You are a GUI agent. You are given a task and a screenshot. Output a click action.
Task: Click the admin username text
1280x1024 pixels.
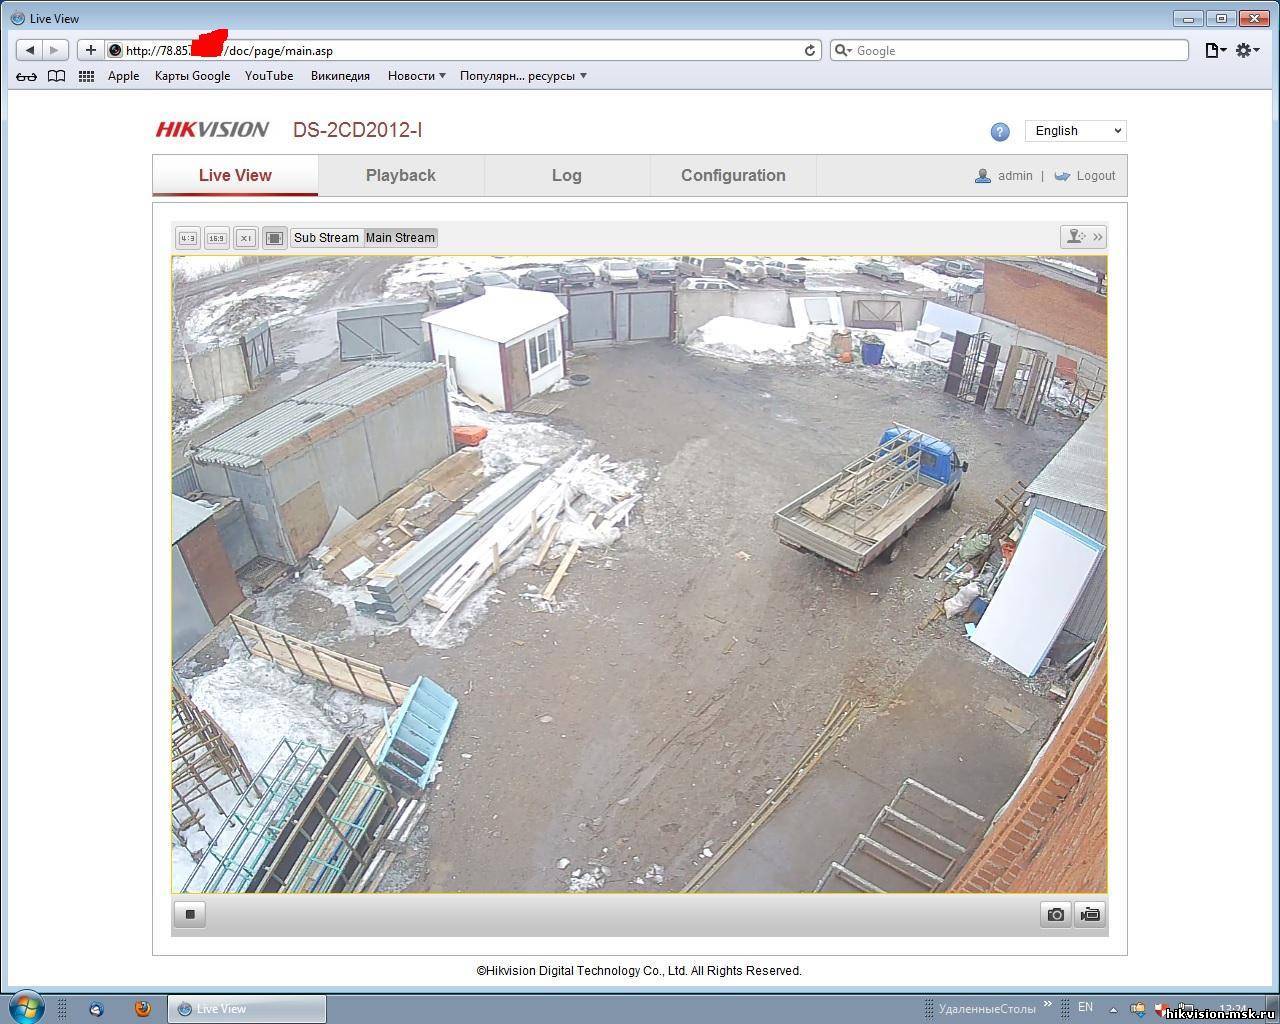[1015, 175]
